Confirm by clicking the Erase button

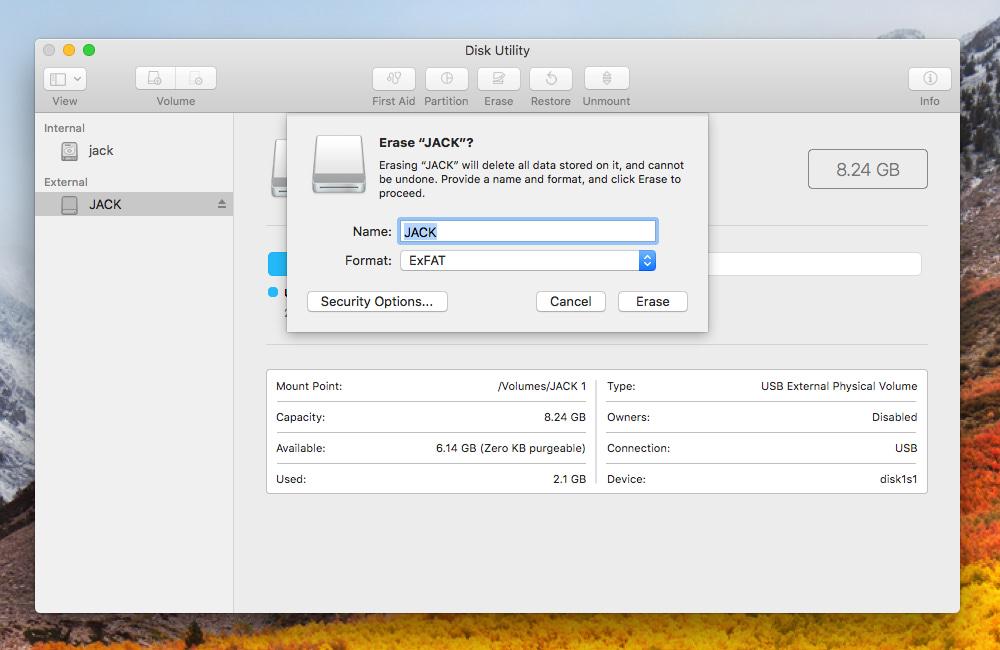652,301
